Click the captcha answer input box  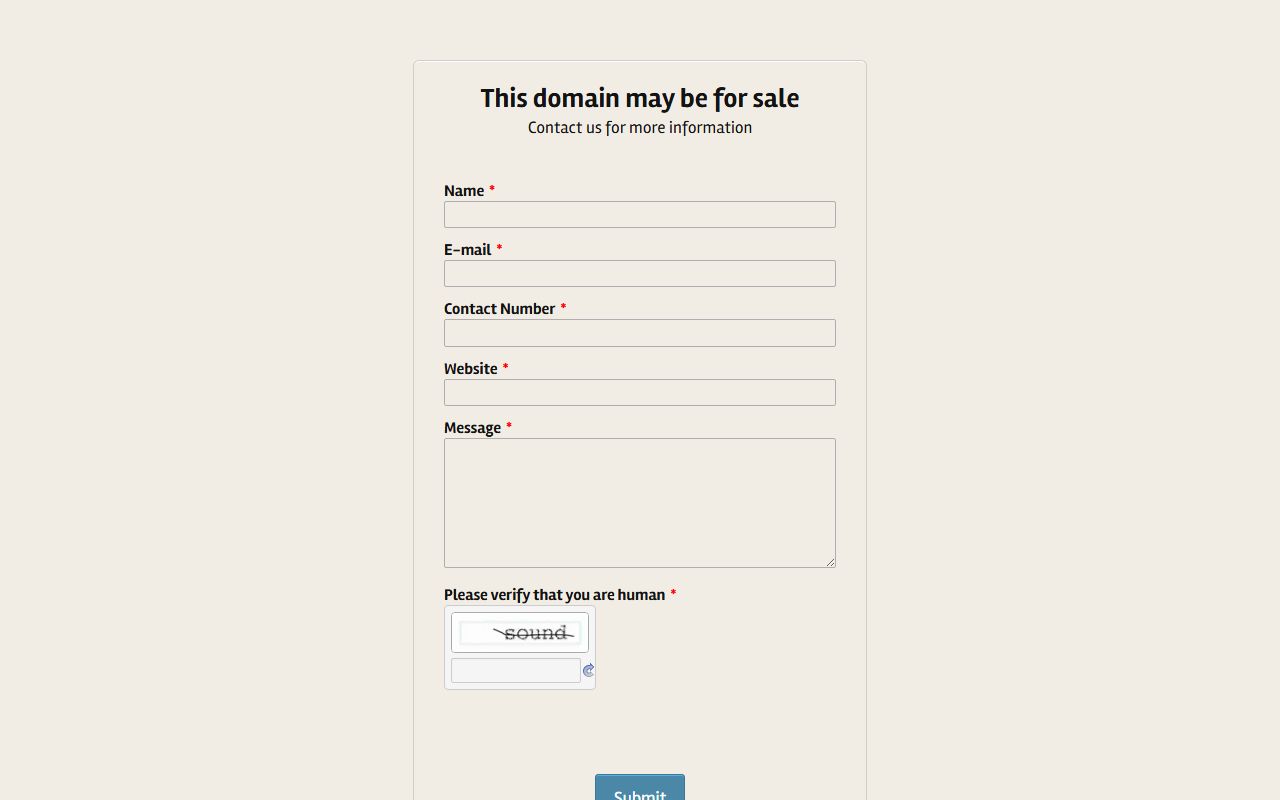click(515, 670)
